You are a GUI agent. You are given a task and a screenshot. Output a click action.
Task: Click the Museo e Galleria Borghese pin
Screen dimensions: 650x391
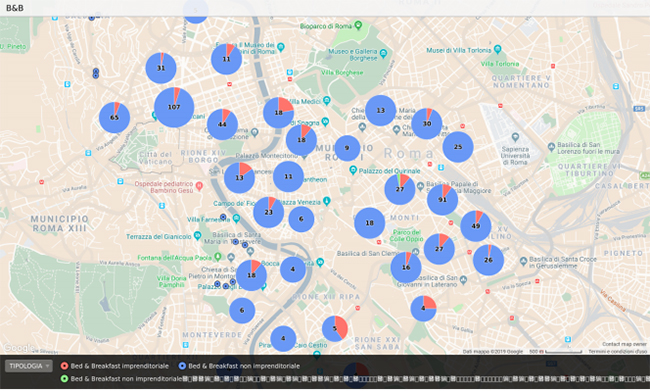[383, 53]
